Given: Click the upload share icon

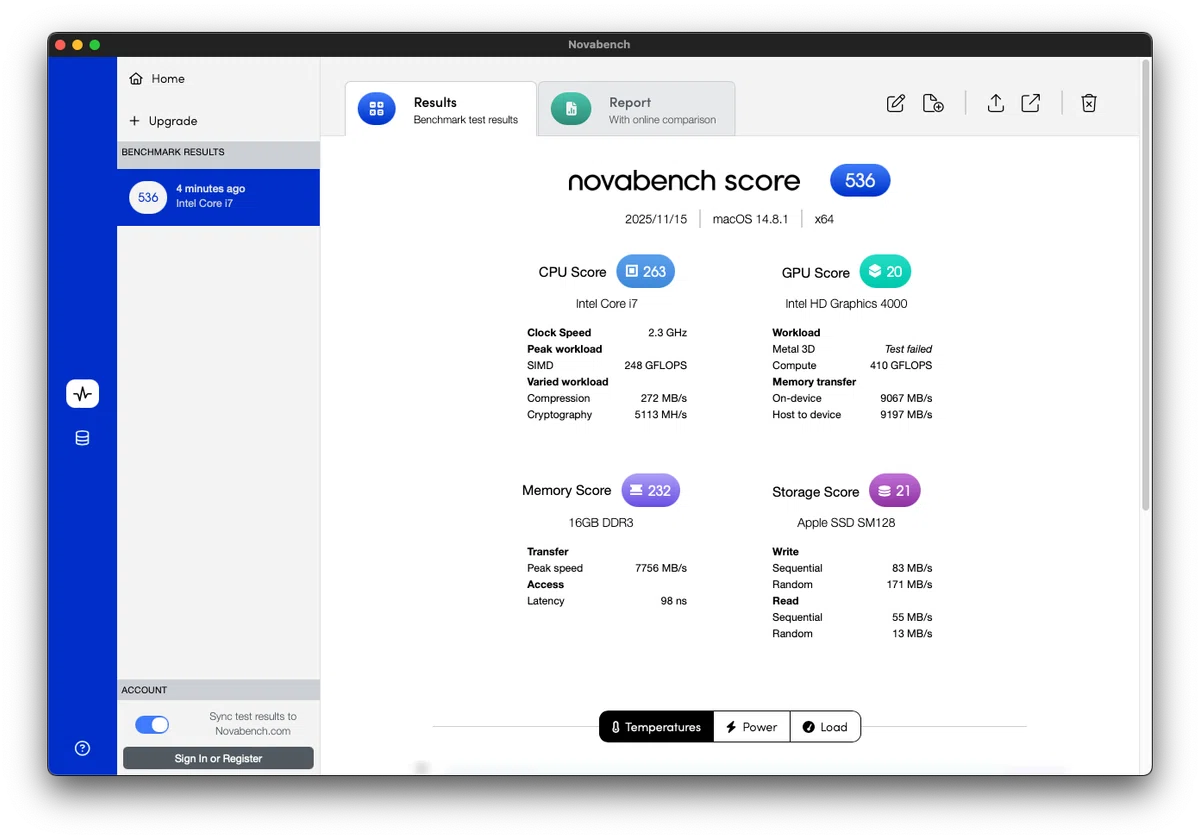Looking at the screenshot, I should (996, 103).
